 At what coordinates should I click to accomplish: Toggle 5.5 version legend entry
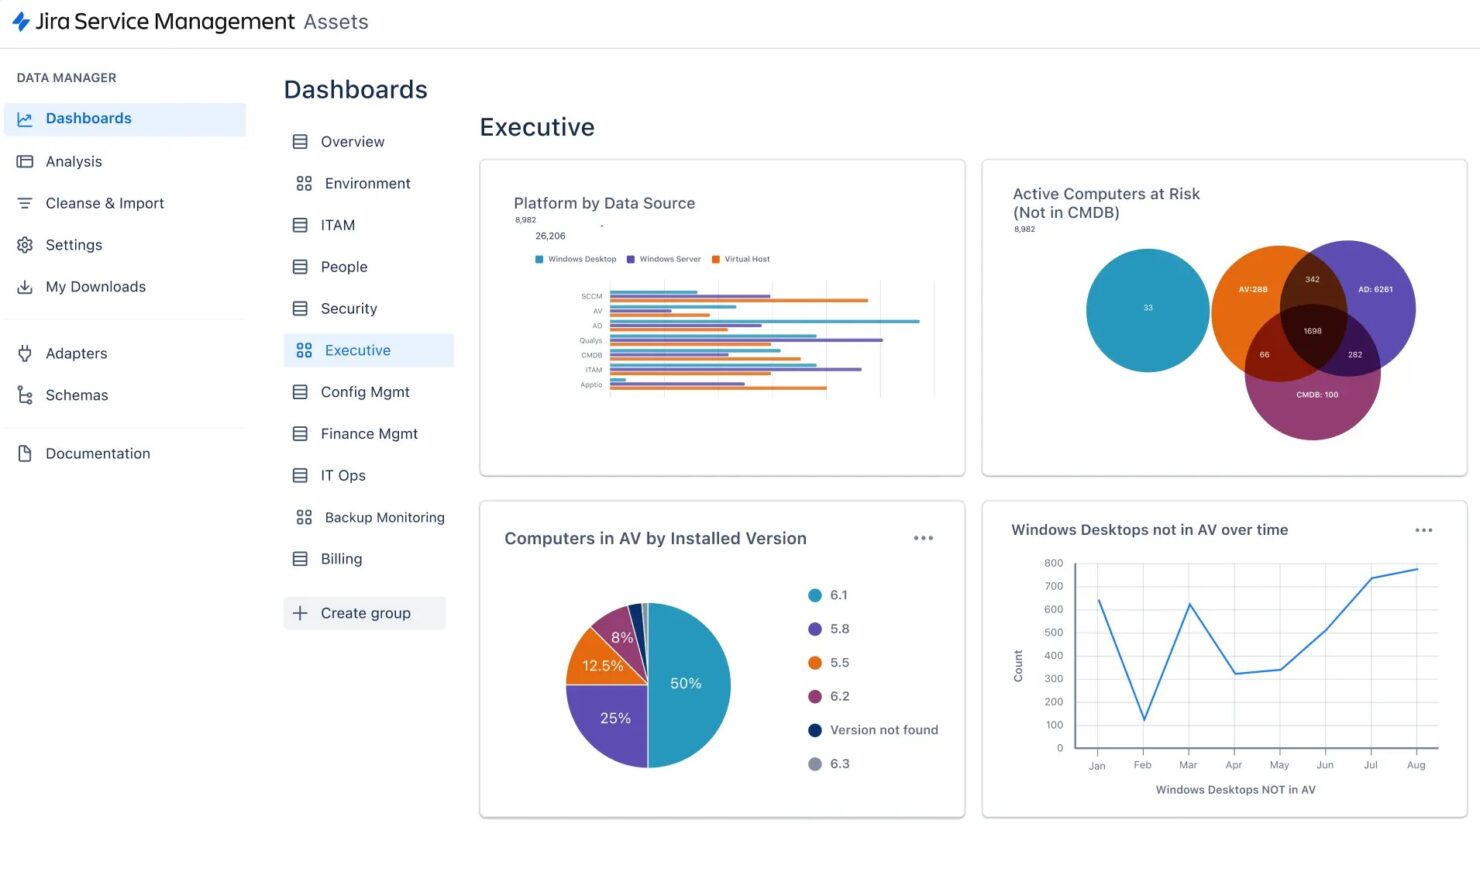829,663
